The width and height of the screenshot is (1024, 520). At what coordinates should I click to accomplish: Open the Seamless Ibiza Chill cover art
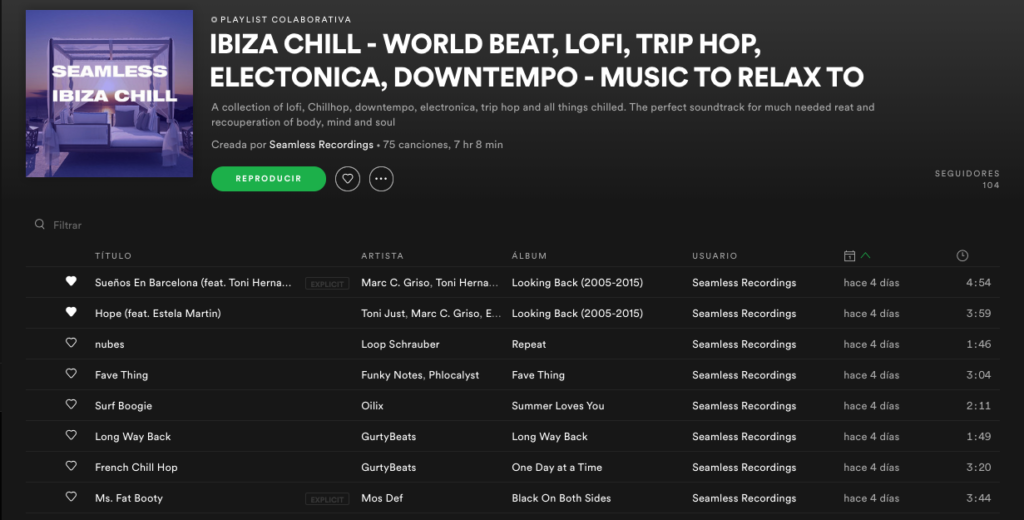[x=109, y=93]
